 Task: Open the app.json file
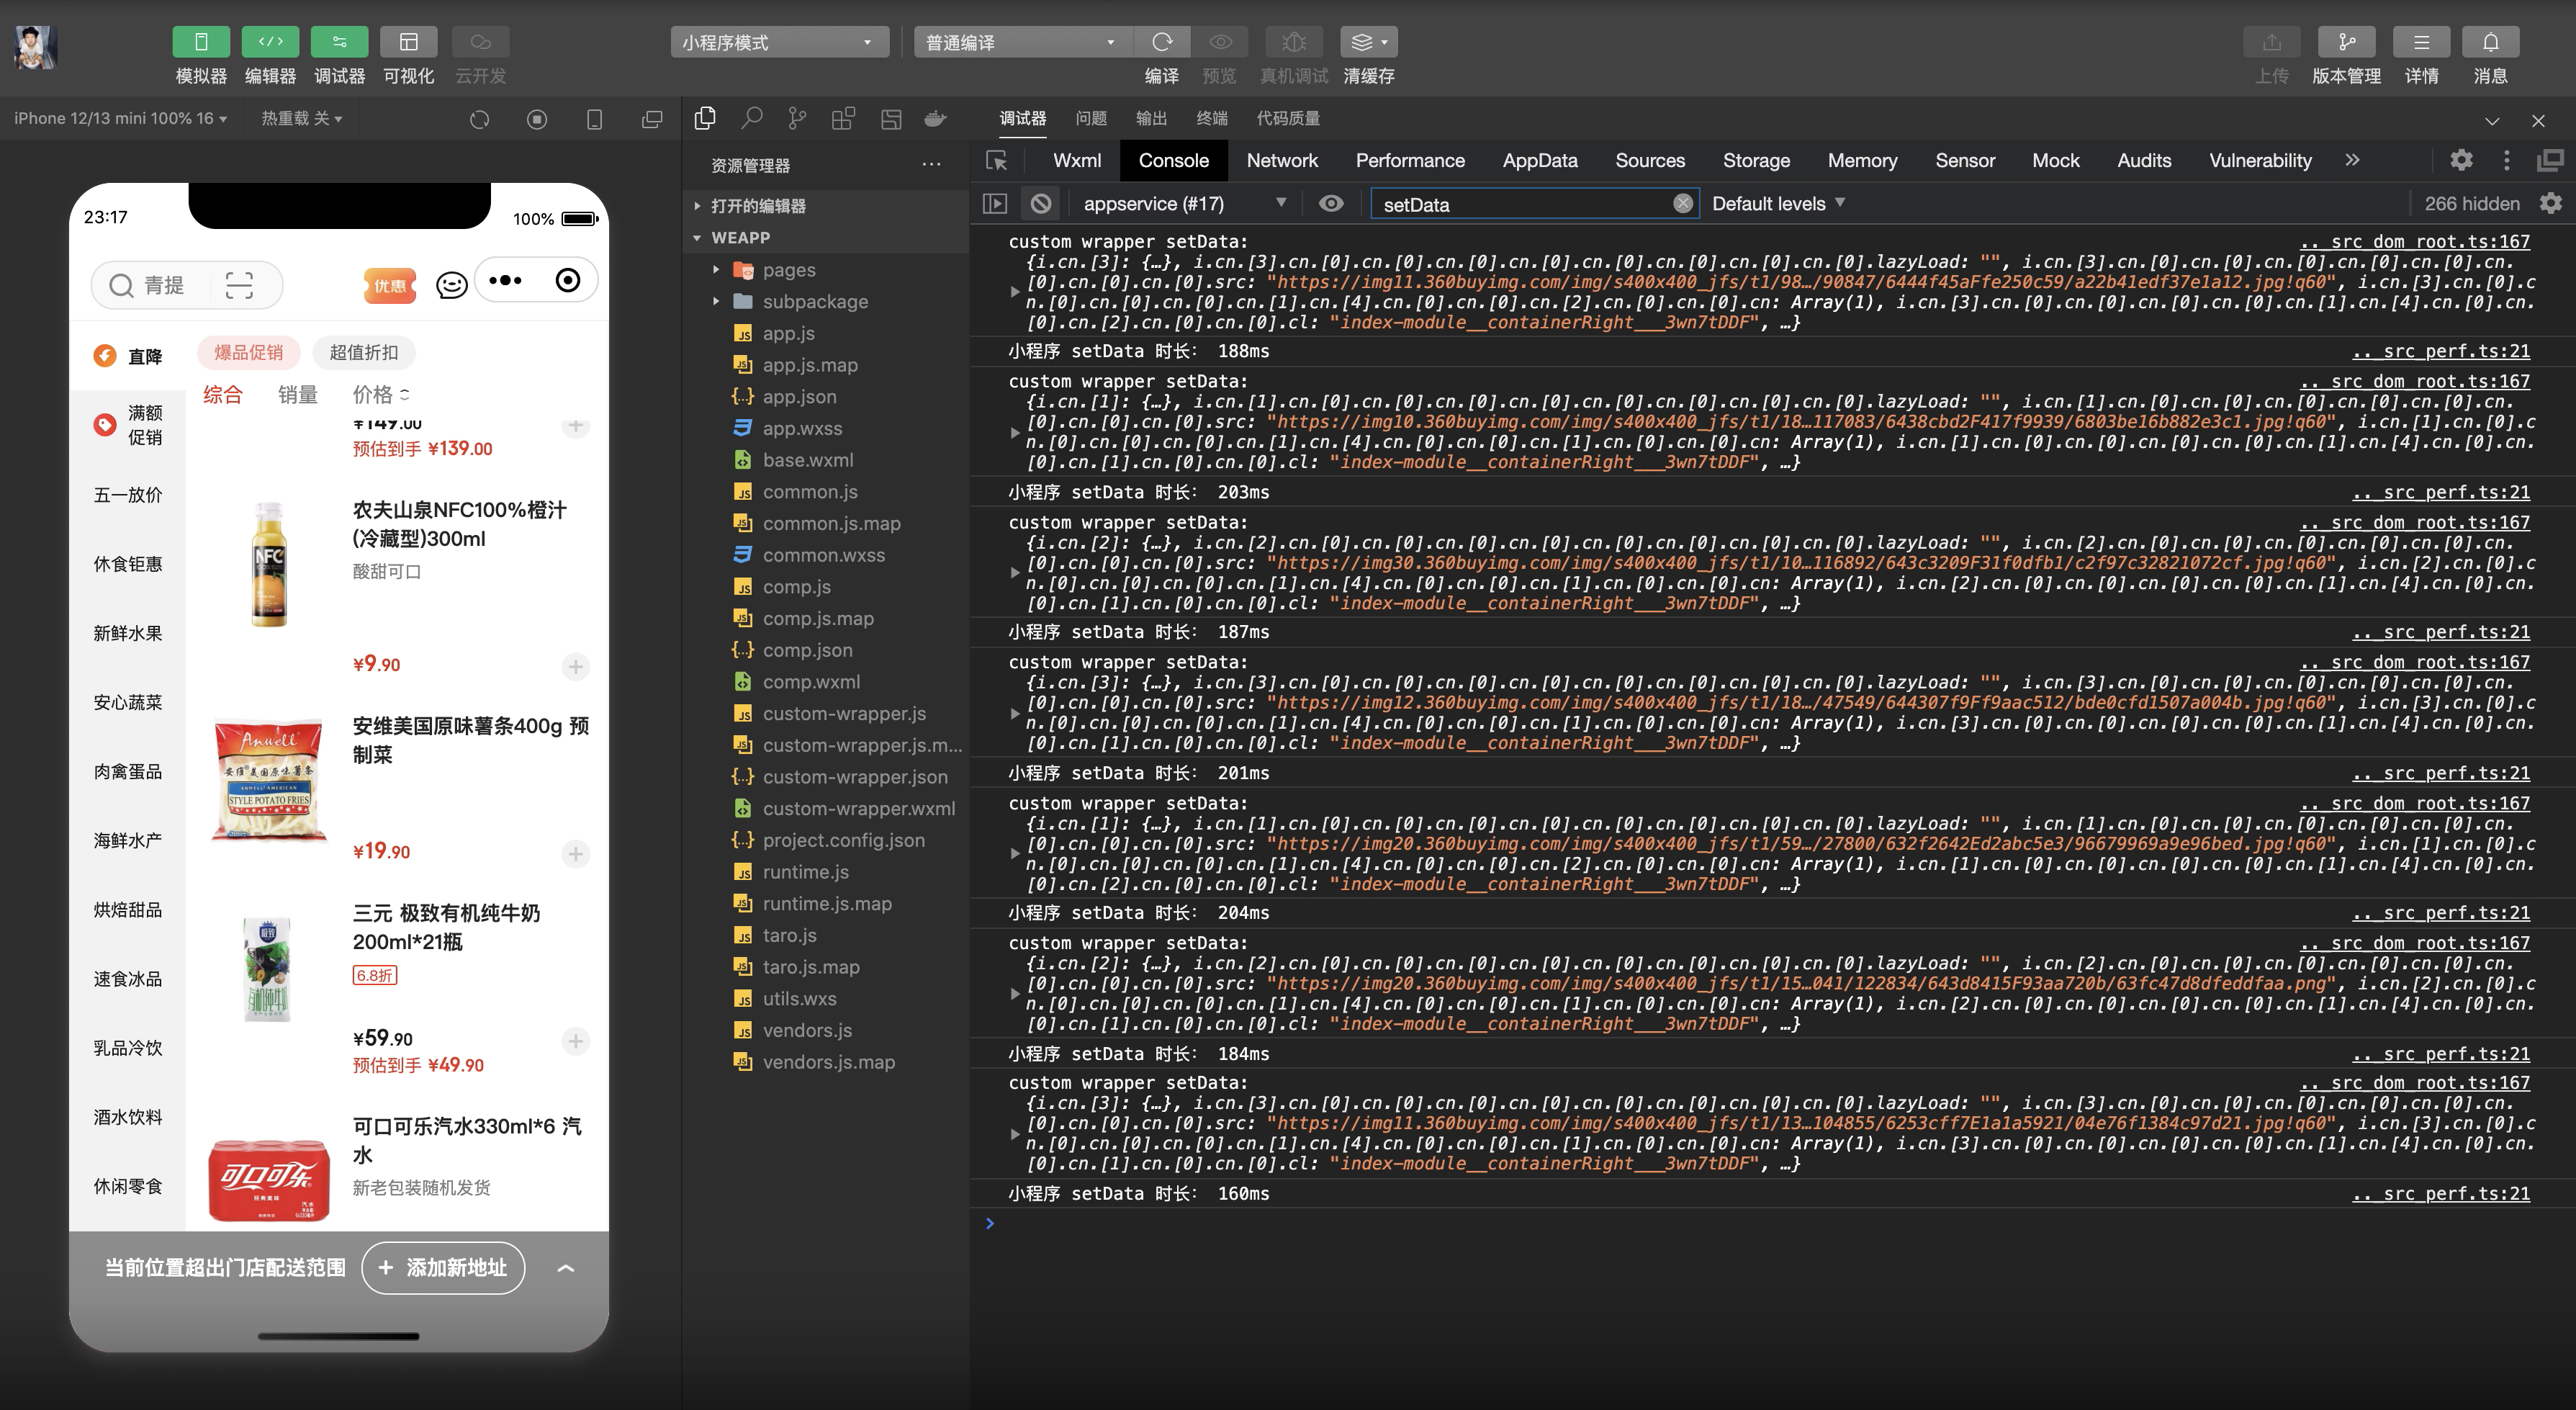click(x=799, y=397)
